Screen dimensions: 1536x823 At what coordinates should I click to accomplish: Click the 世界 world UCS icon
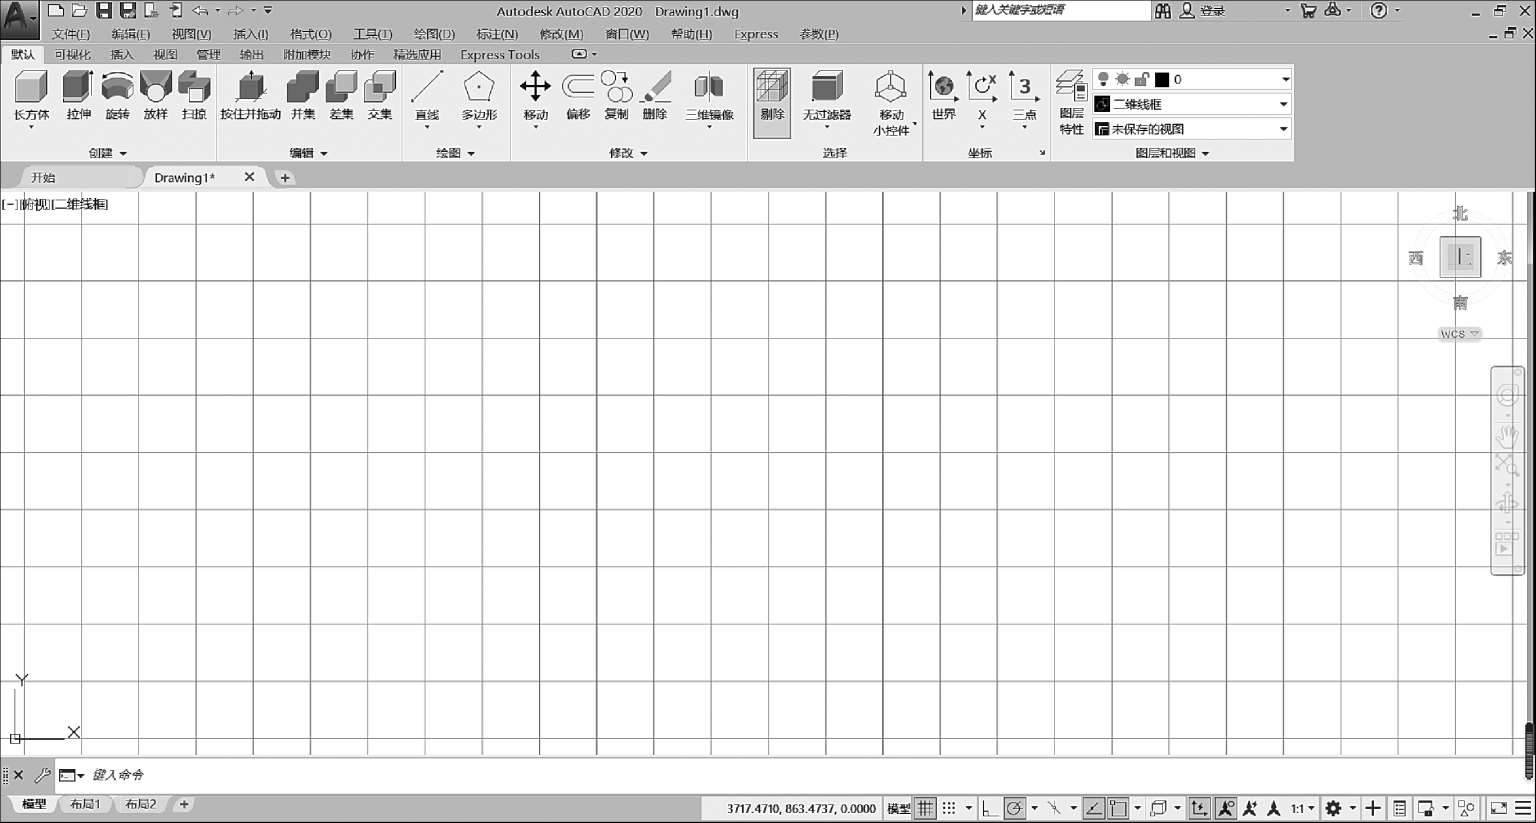coord(943,96)
